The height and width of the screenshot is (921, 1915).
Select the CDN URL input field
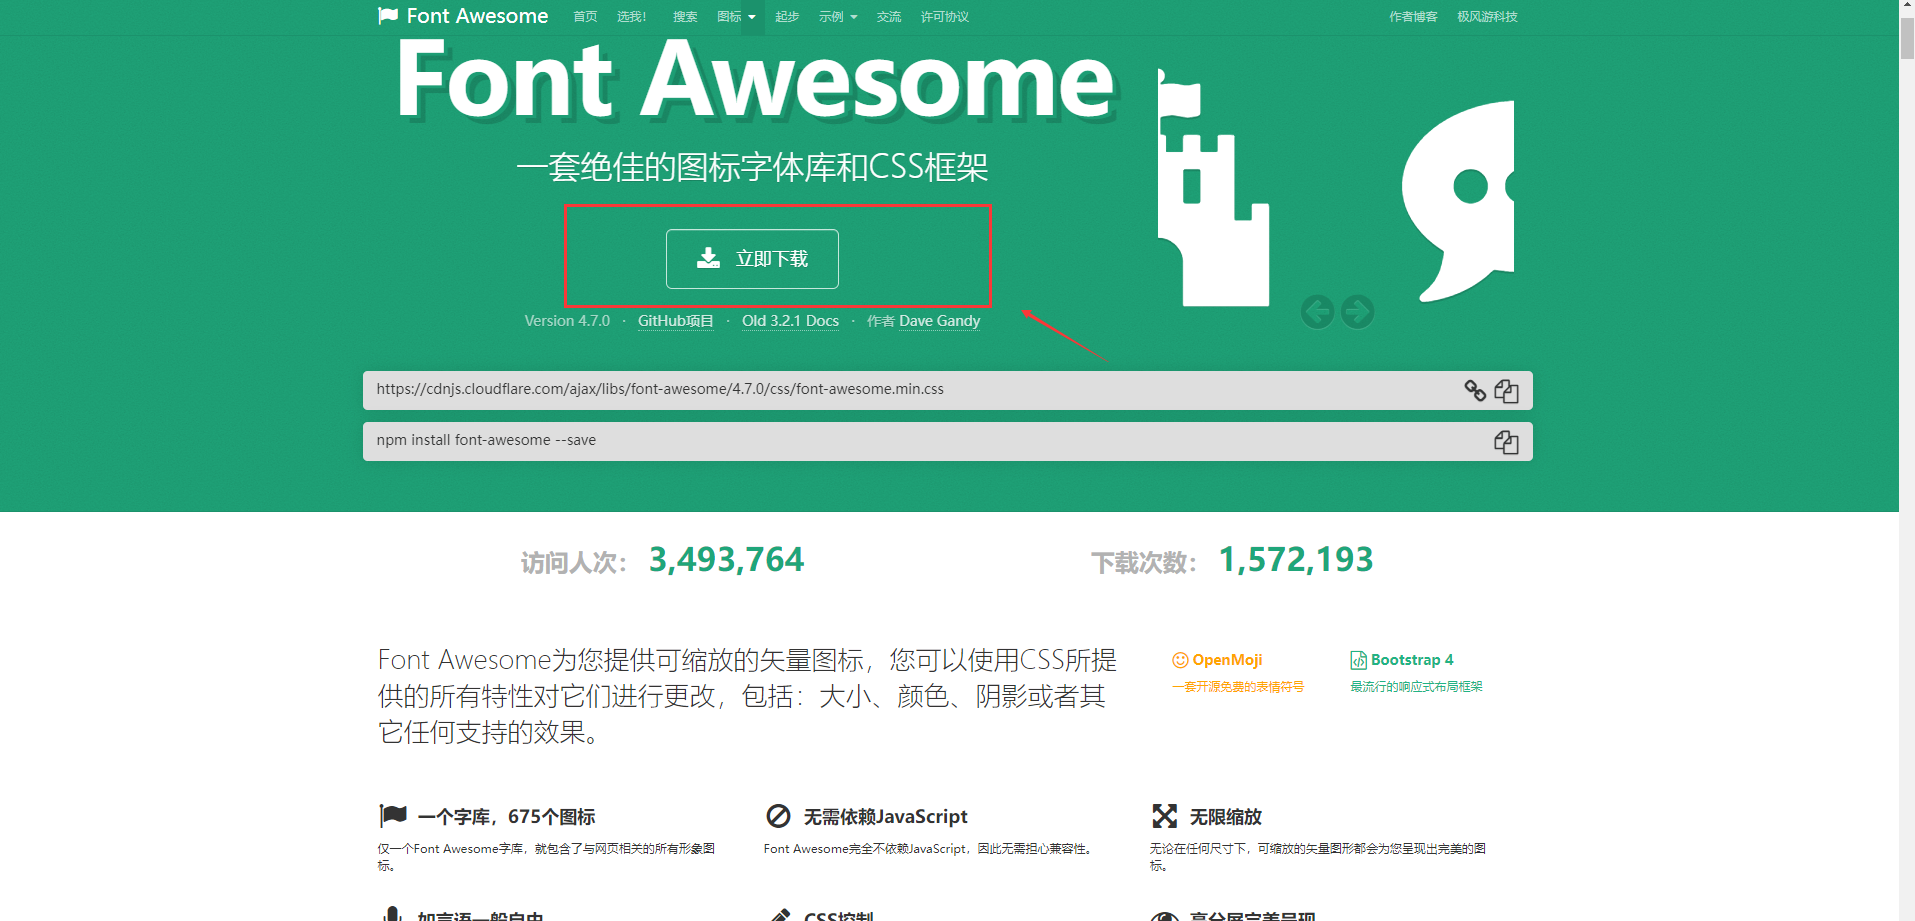click(x=900, y=389)
